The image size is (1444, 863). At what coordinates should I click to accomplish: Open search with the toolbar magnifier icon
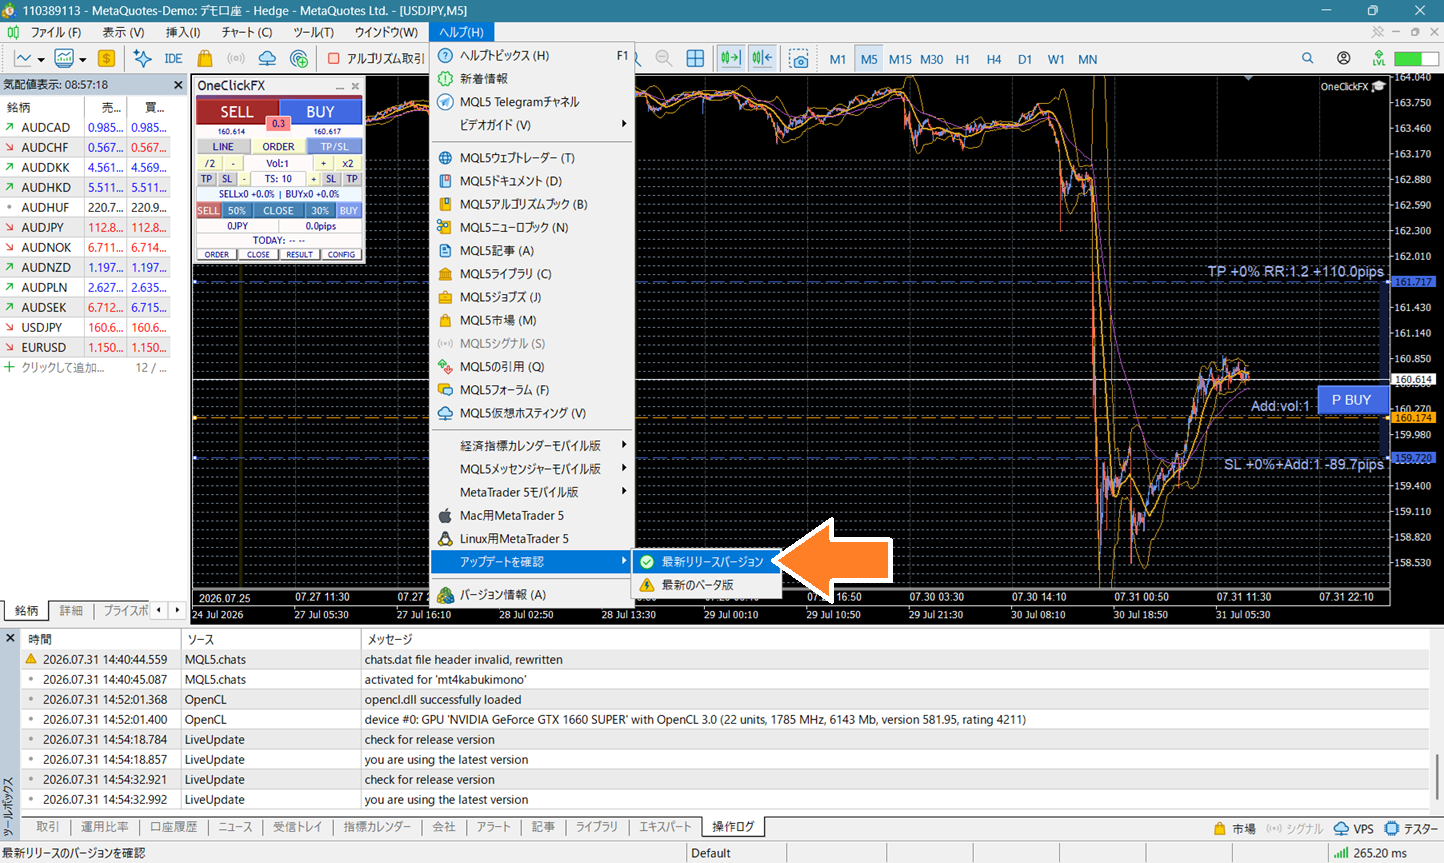tap(1307, 59)
